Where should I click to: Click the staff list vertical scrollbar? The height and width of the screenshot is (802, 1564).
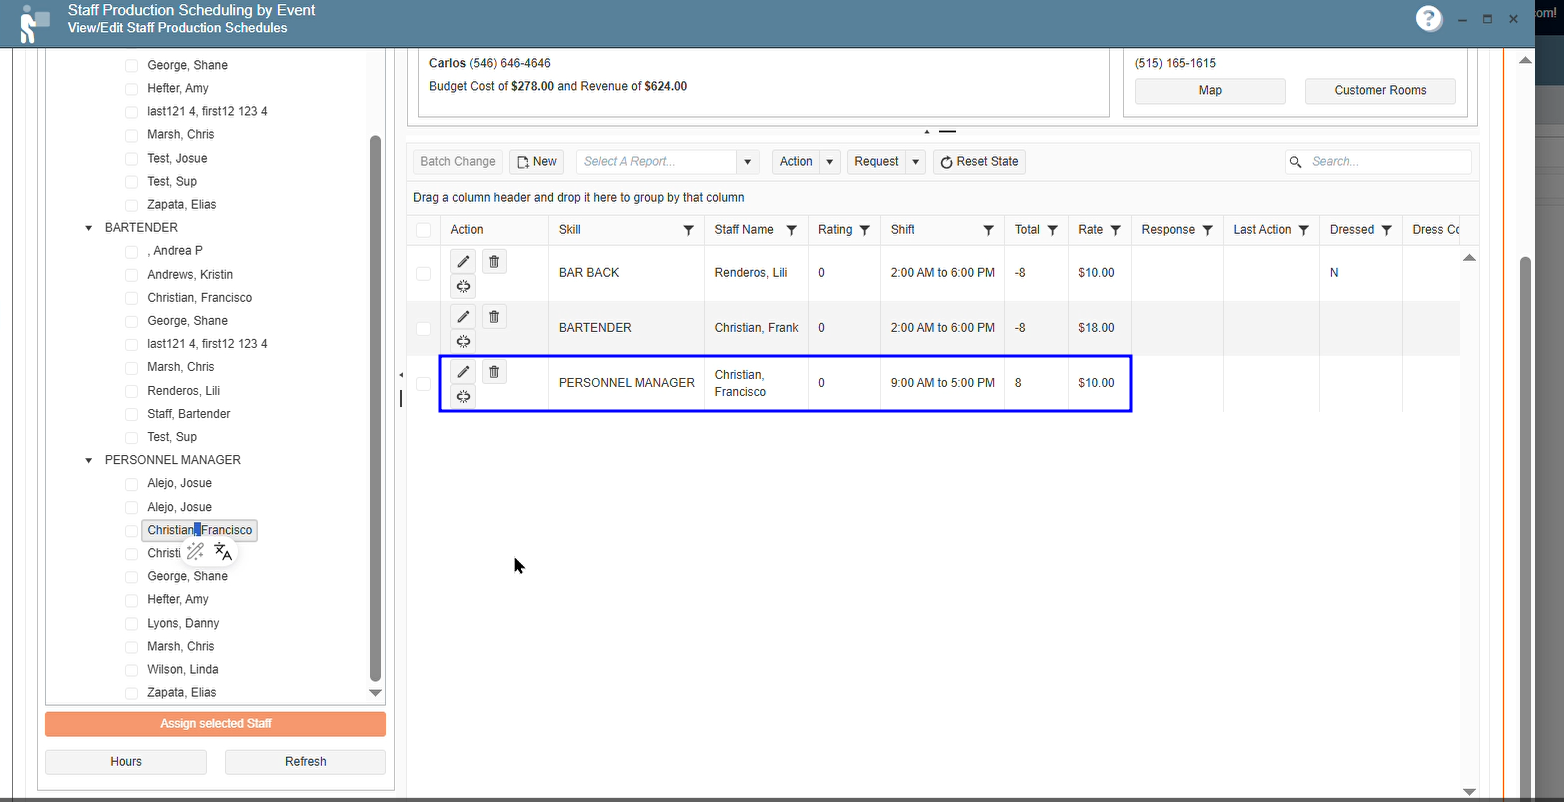(x=376, y=400)
